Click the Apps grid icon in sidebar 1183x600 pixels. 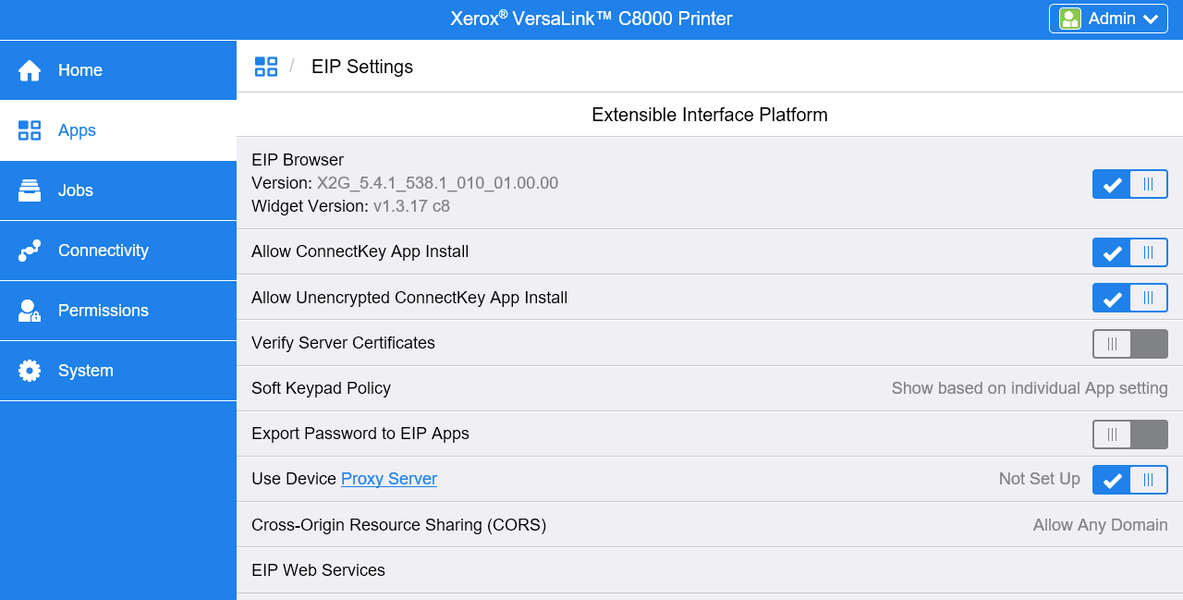coord(30,130)
